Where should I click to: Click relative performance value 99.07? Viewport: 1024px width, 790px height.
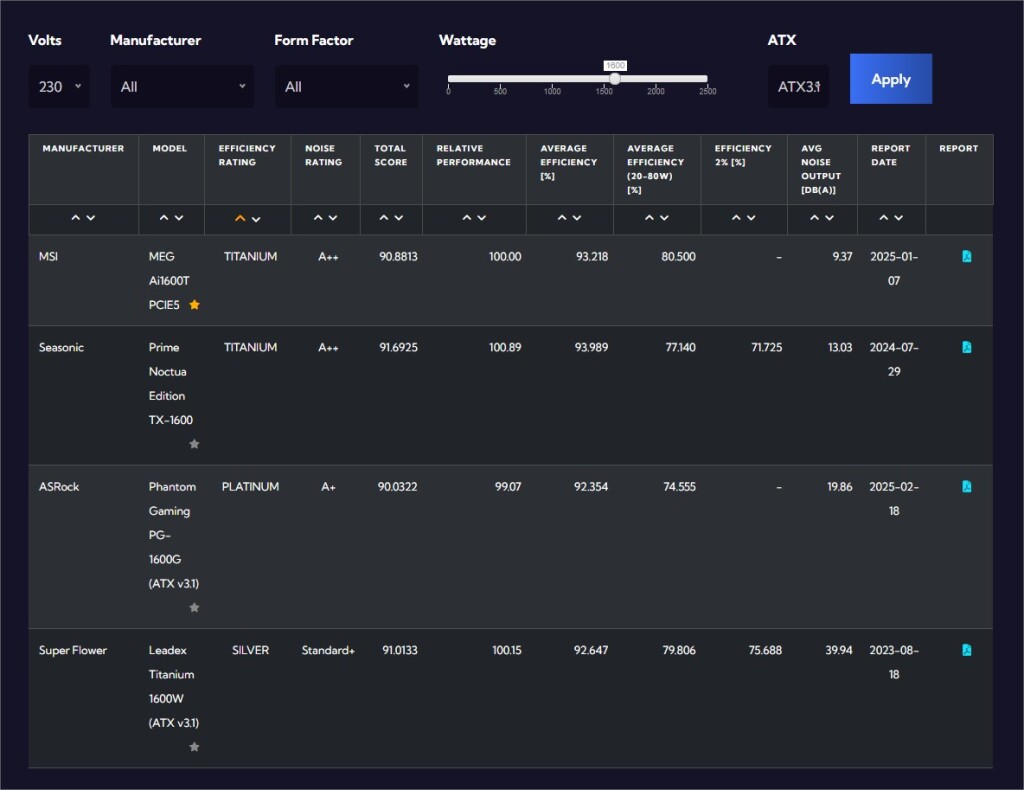click(507, 486)
